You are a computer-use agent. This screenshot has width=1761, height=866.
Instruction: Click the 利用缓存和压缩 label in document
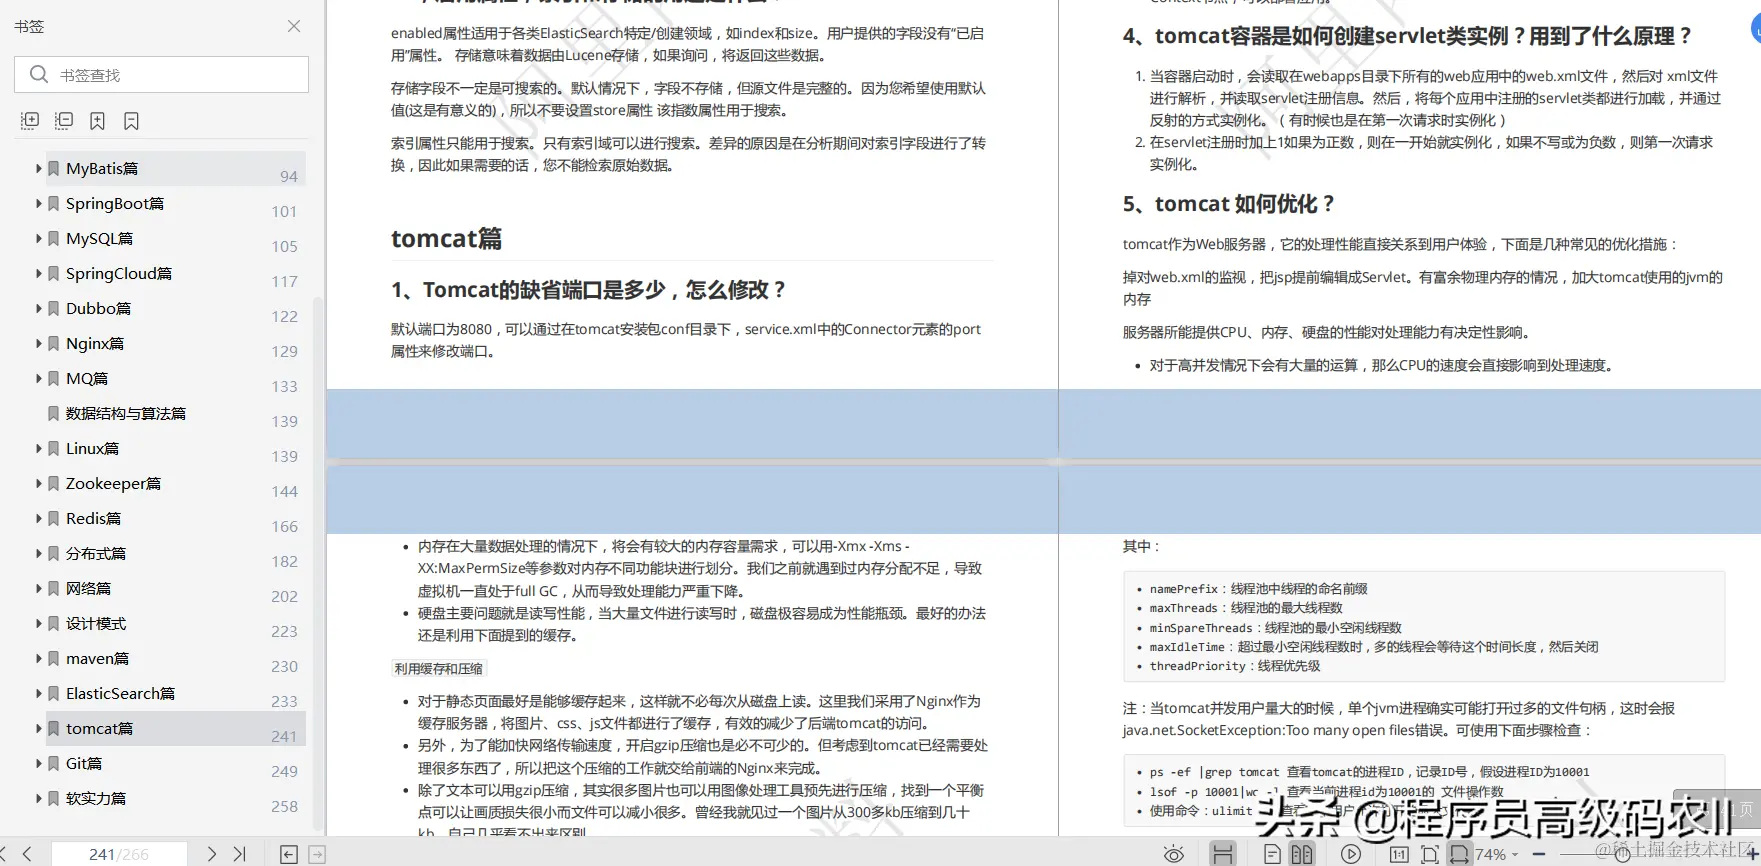pyautogui.click(x=439, y=668)
